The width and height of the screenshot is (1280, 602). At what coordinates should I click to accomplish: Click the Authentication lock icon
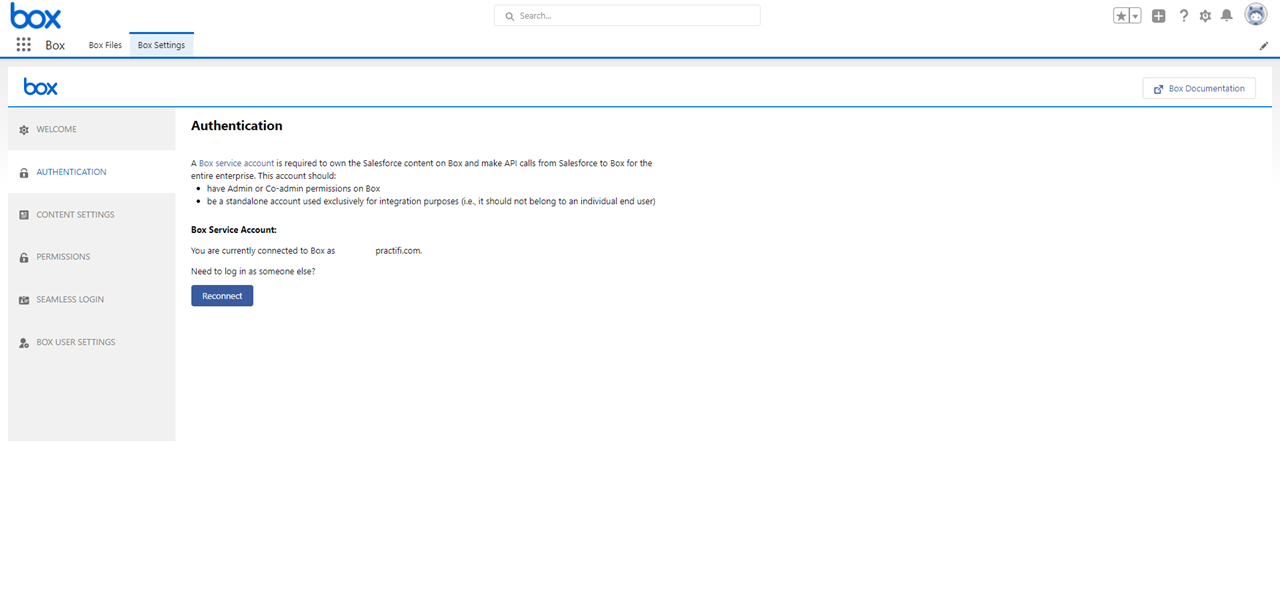(24, 173)
